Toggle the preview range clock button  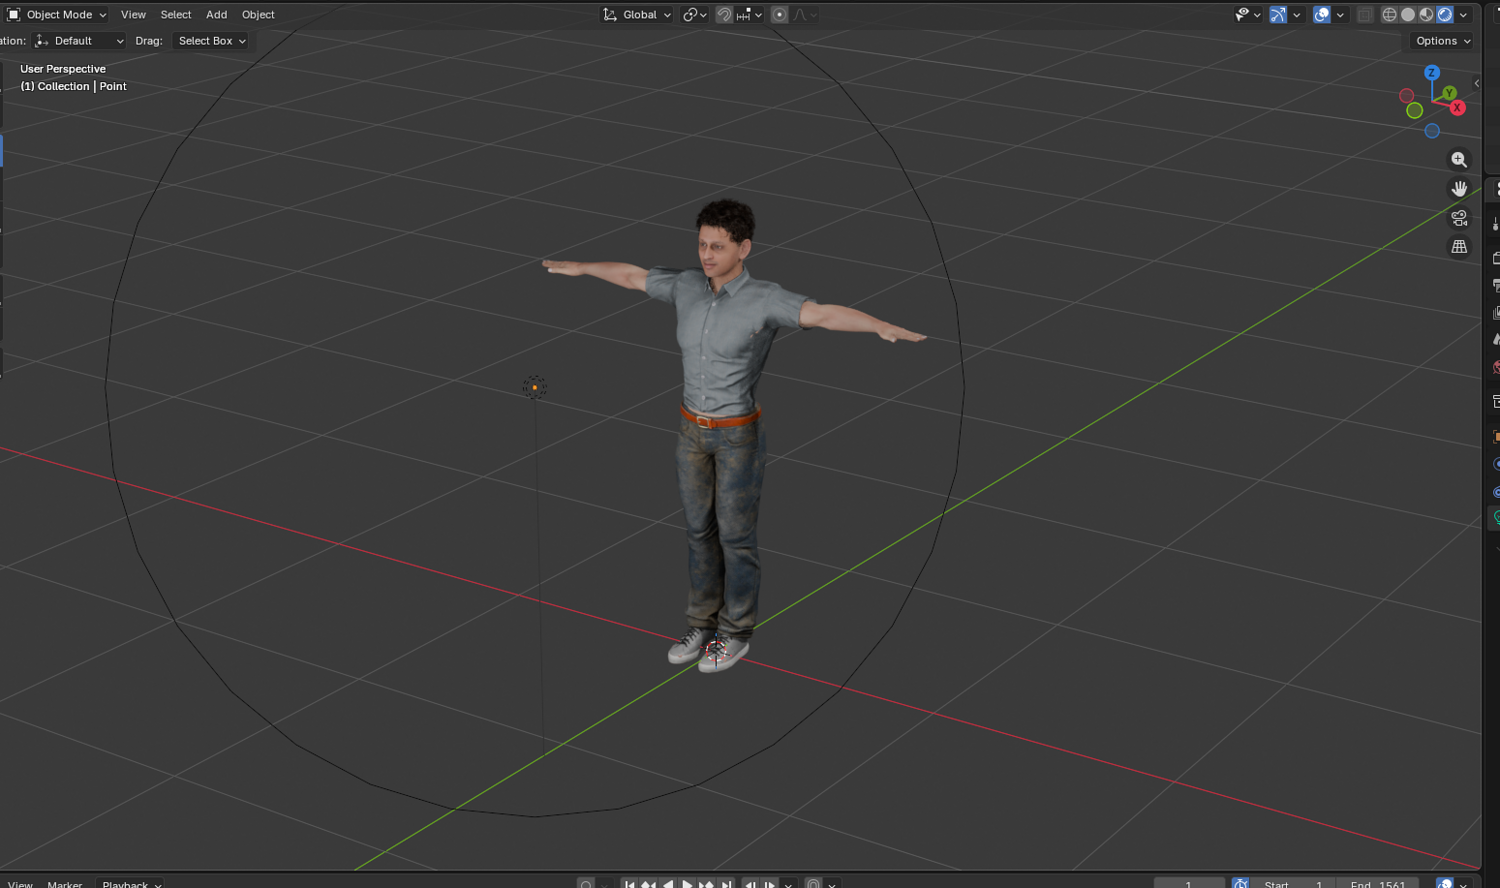pyautogui.click(x=1240, y=884)
